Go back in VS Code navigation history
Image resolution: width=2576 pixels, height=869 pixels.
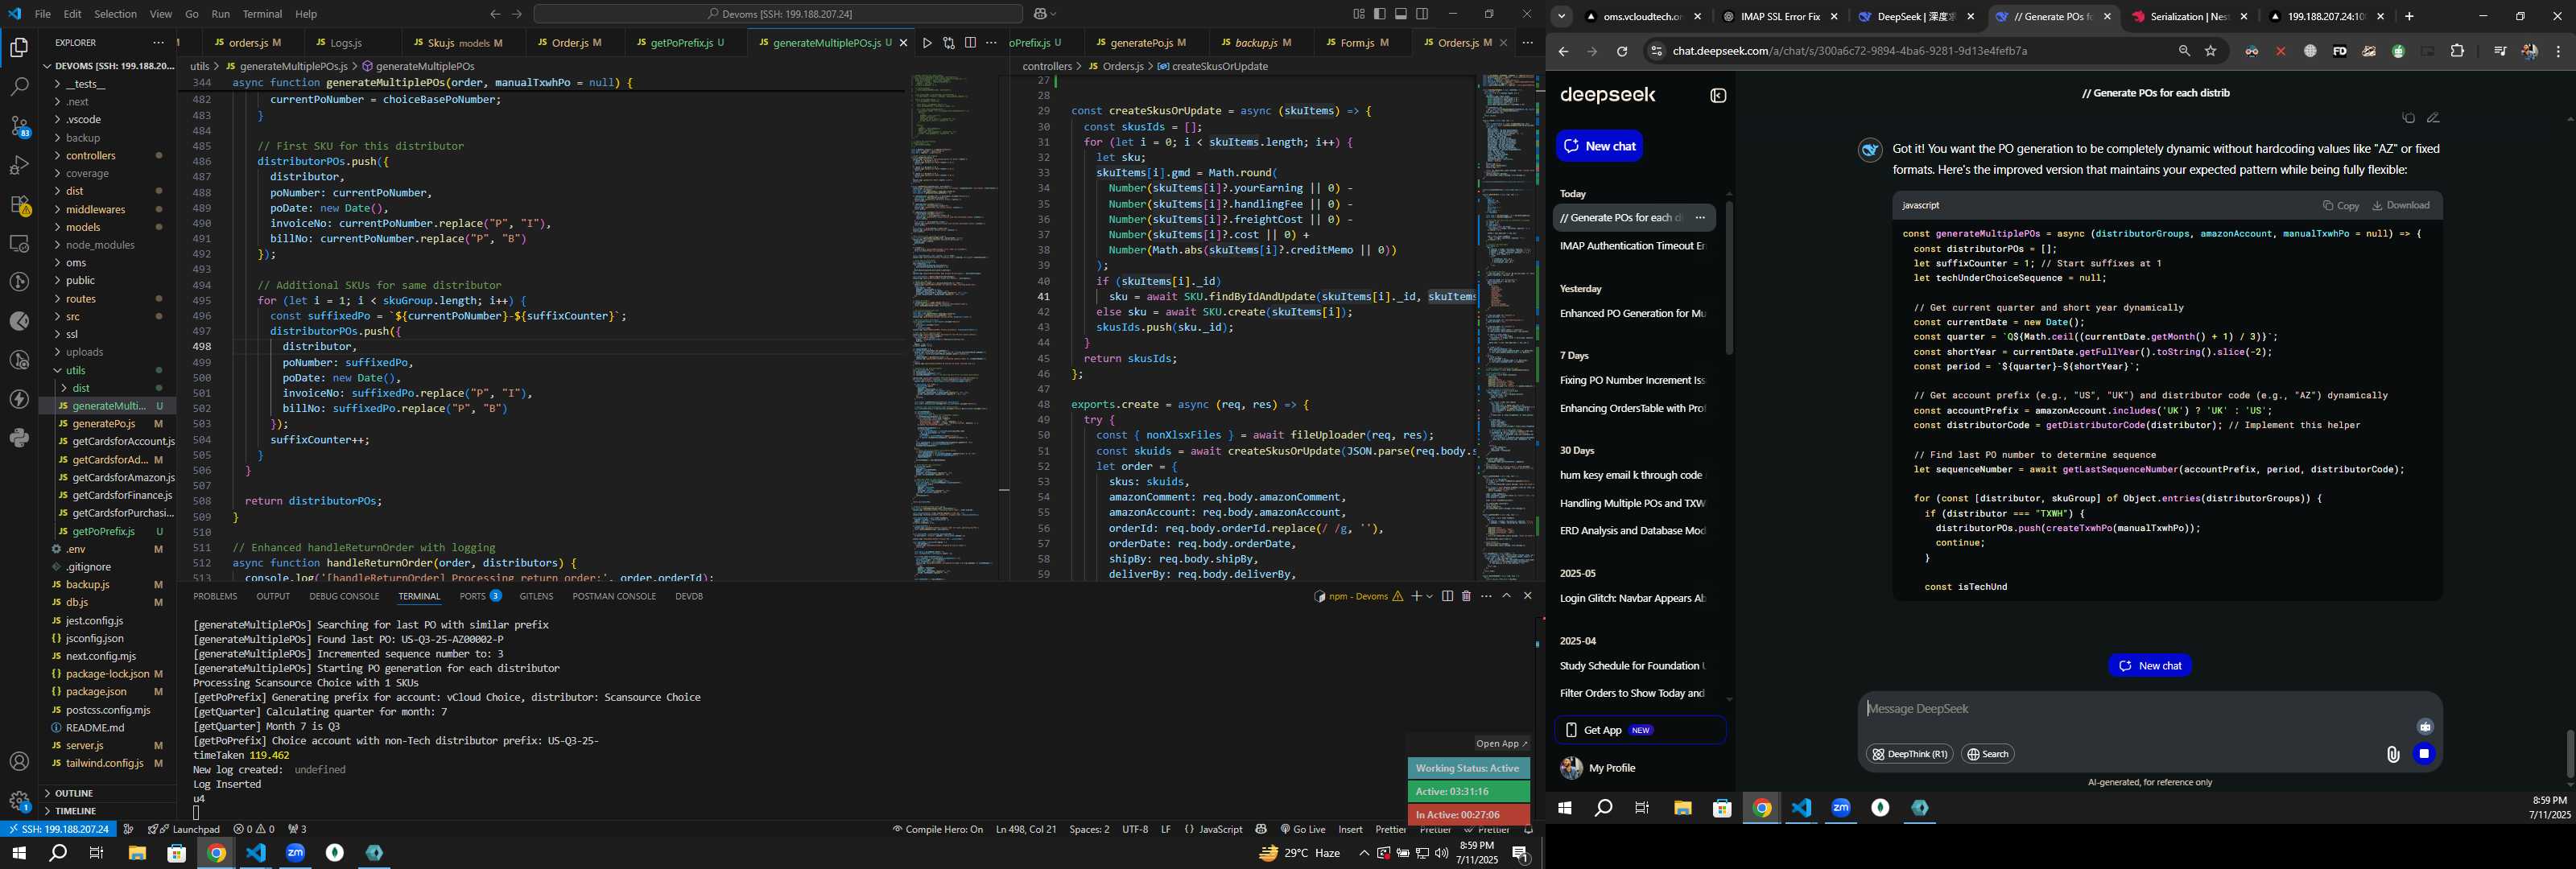[495, 14]
